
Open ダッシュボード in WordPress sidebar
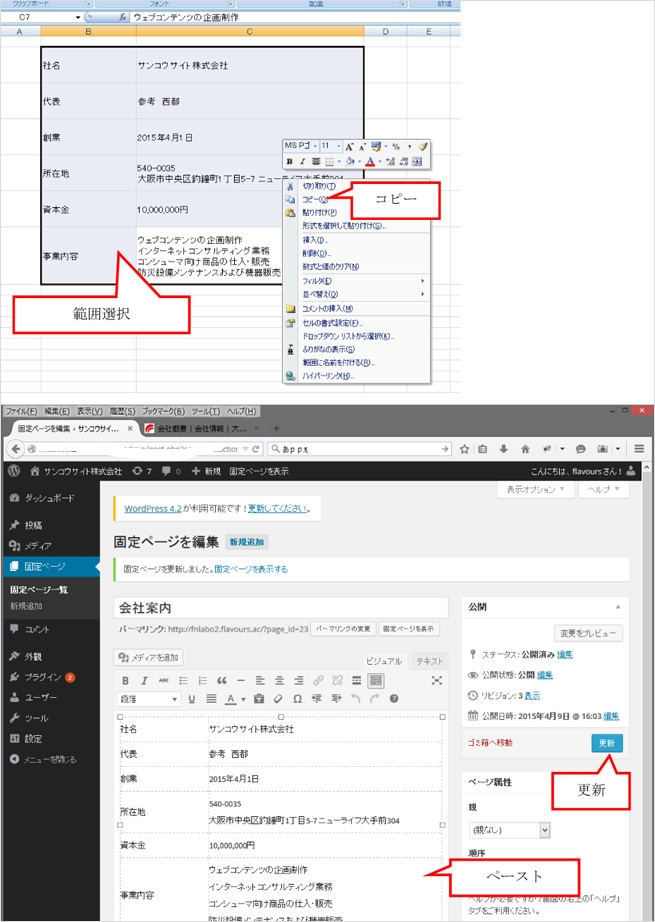tap(50, 498)
